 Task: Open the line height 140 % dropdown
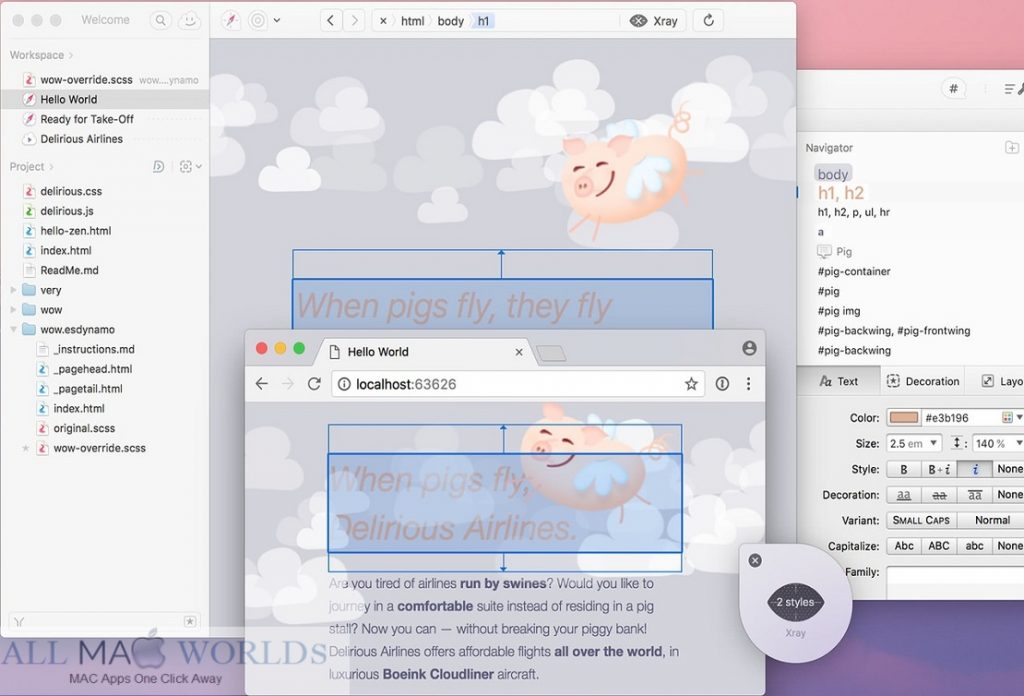pos(998,443)
